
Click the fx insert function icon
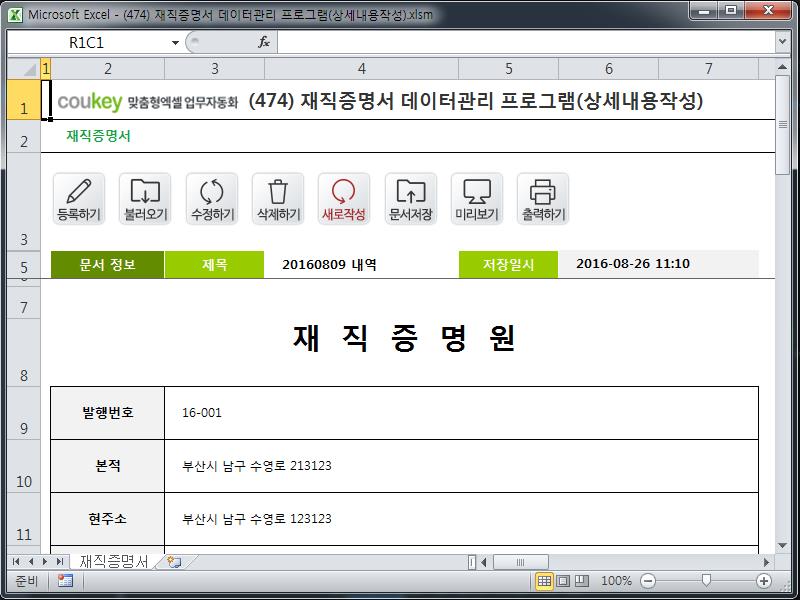(264, 42)
